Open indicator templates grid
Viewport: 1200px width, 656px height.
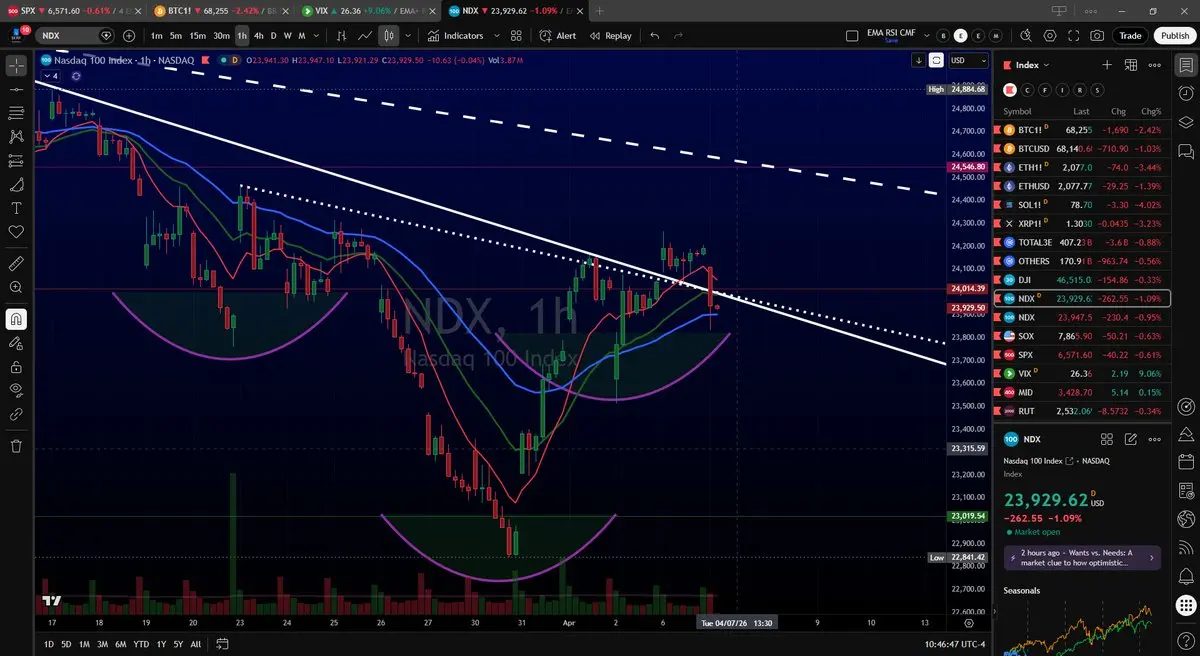point(516,35)
